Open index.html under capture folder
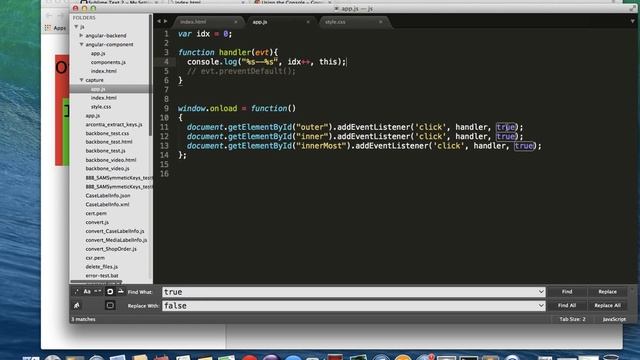640x360 pixels. [104, 98]
